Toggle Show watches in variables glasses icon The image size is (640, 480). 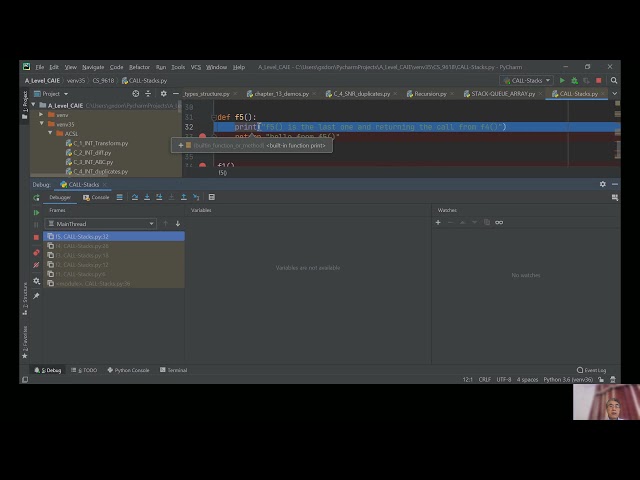[x=499, y=222]
